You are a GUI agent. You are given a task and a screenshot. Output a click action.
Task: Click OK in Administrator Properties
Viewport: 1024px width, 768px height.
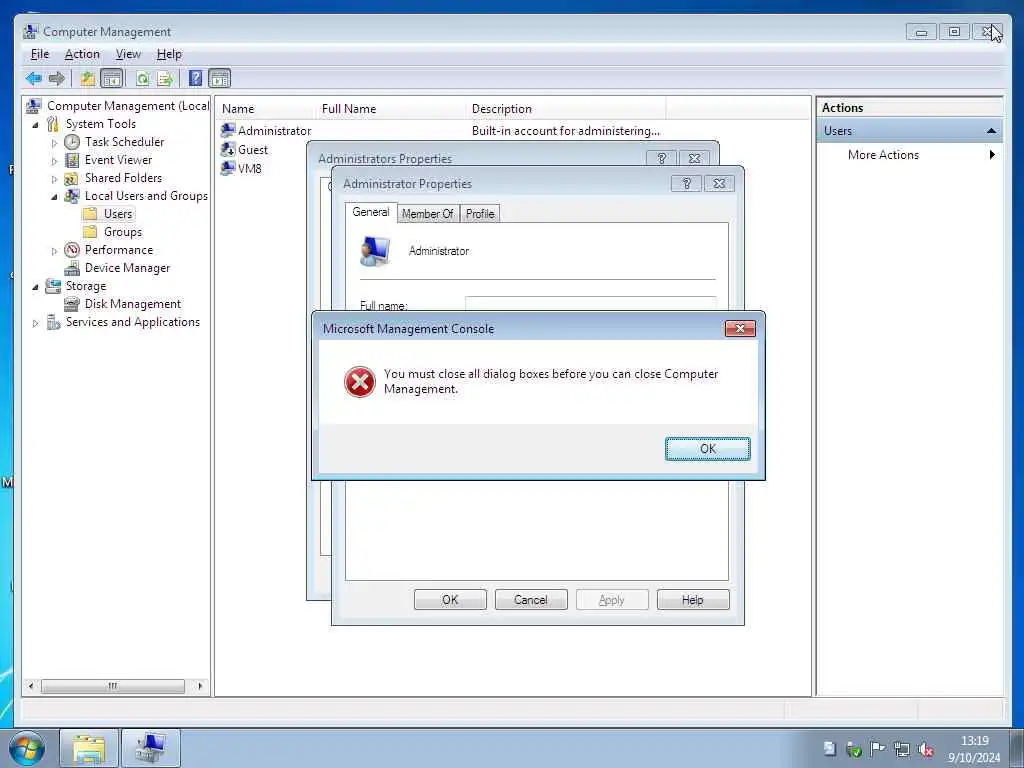(x=450, y=600)
